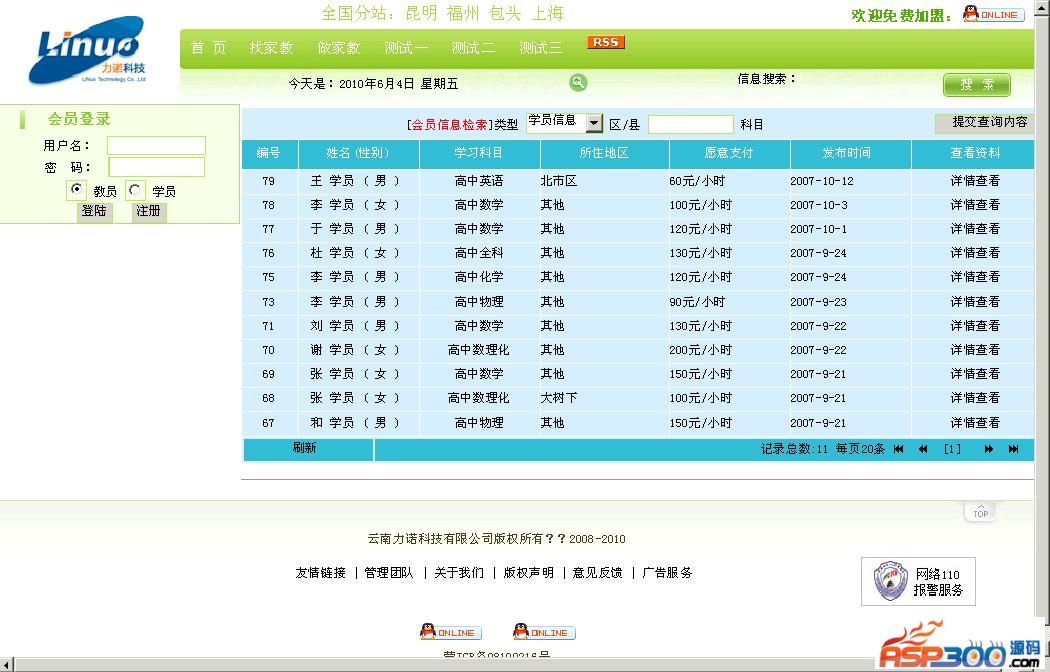The image size is (1050, 672).
Task: Open the 首页 navigation item
Action: 208,48
